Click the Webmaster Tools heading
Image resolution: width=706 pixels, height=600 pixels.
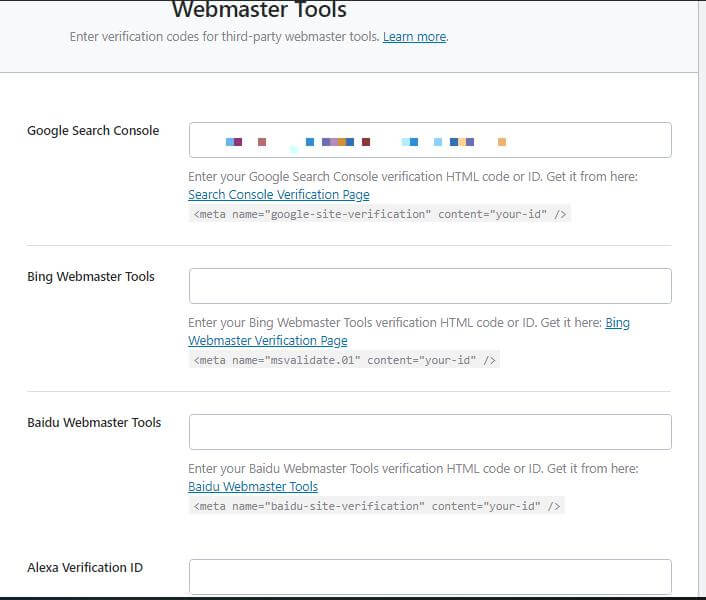click(x=259, y=9)
